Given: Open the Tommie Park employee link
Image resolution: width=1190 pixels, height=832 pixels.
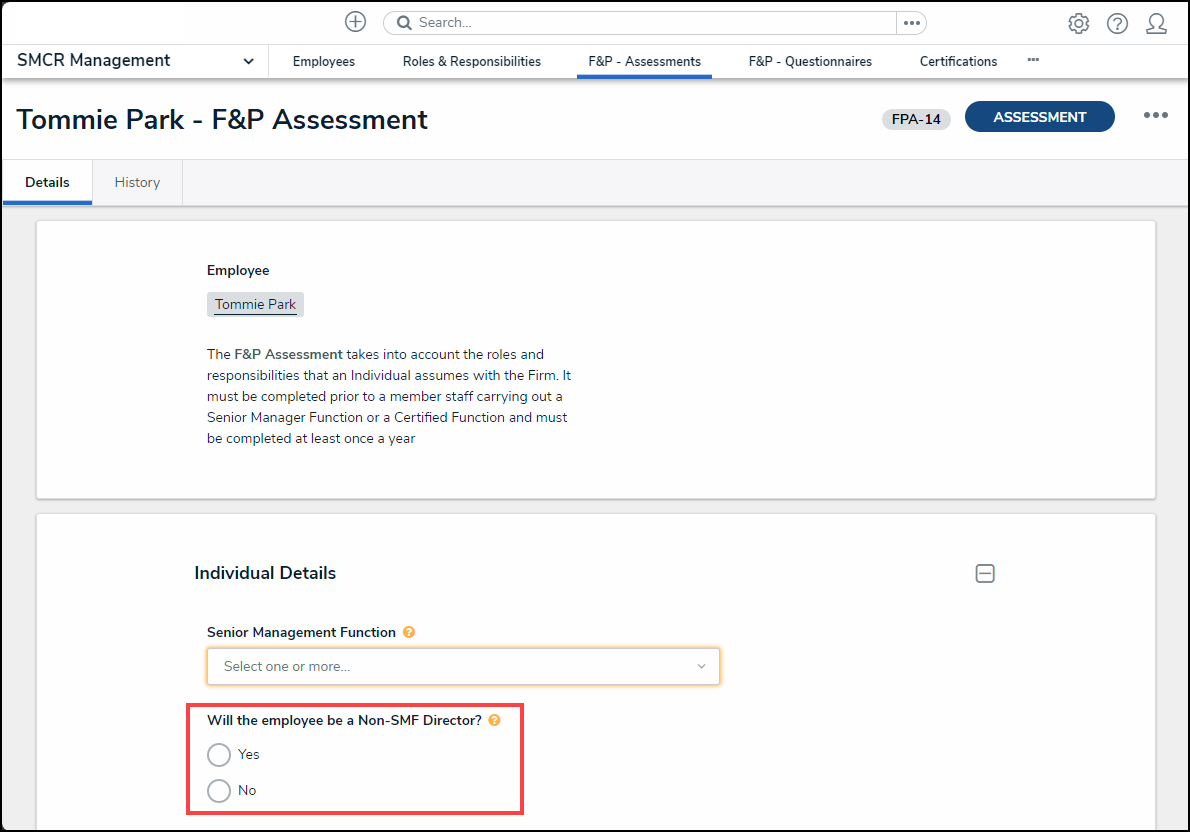Looking at the screenshot, I should pos(255,304).
